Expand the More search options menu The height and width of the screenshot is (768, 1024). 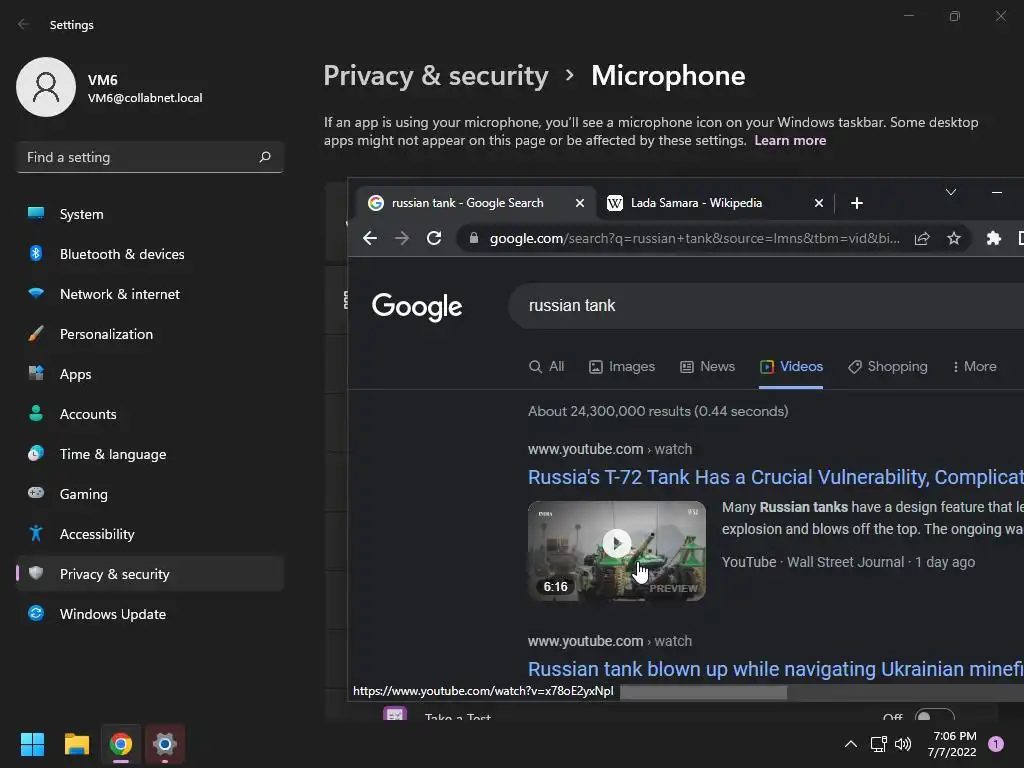tap(974, 366)
